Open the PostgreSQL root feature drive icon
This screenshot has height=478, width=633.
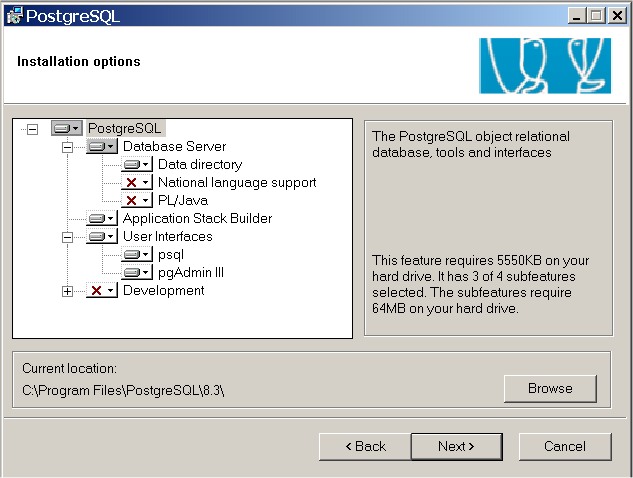coord(67,128)
